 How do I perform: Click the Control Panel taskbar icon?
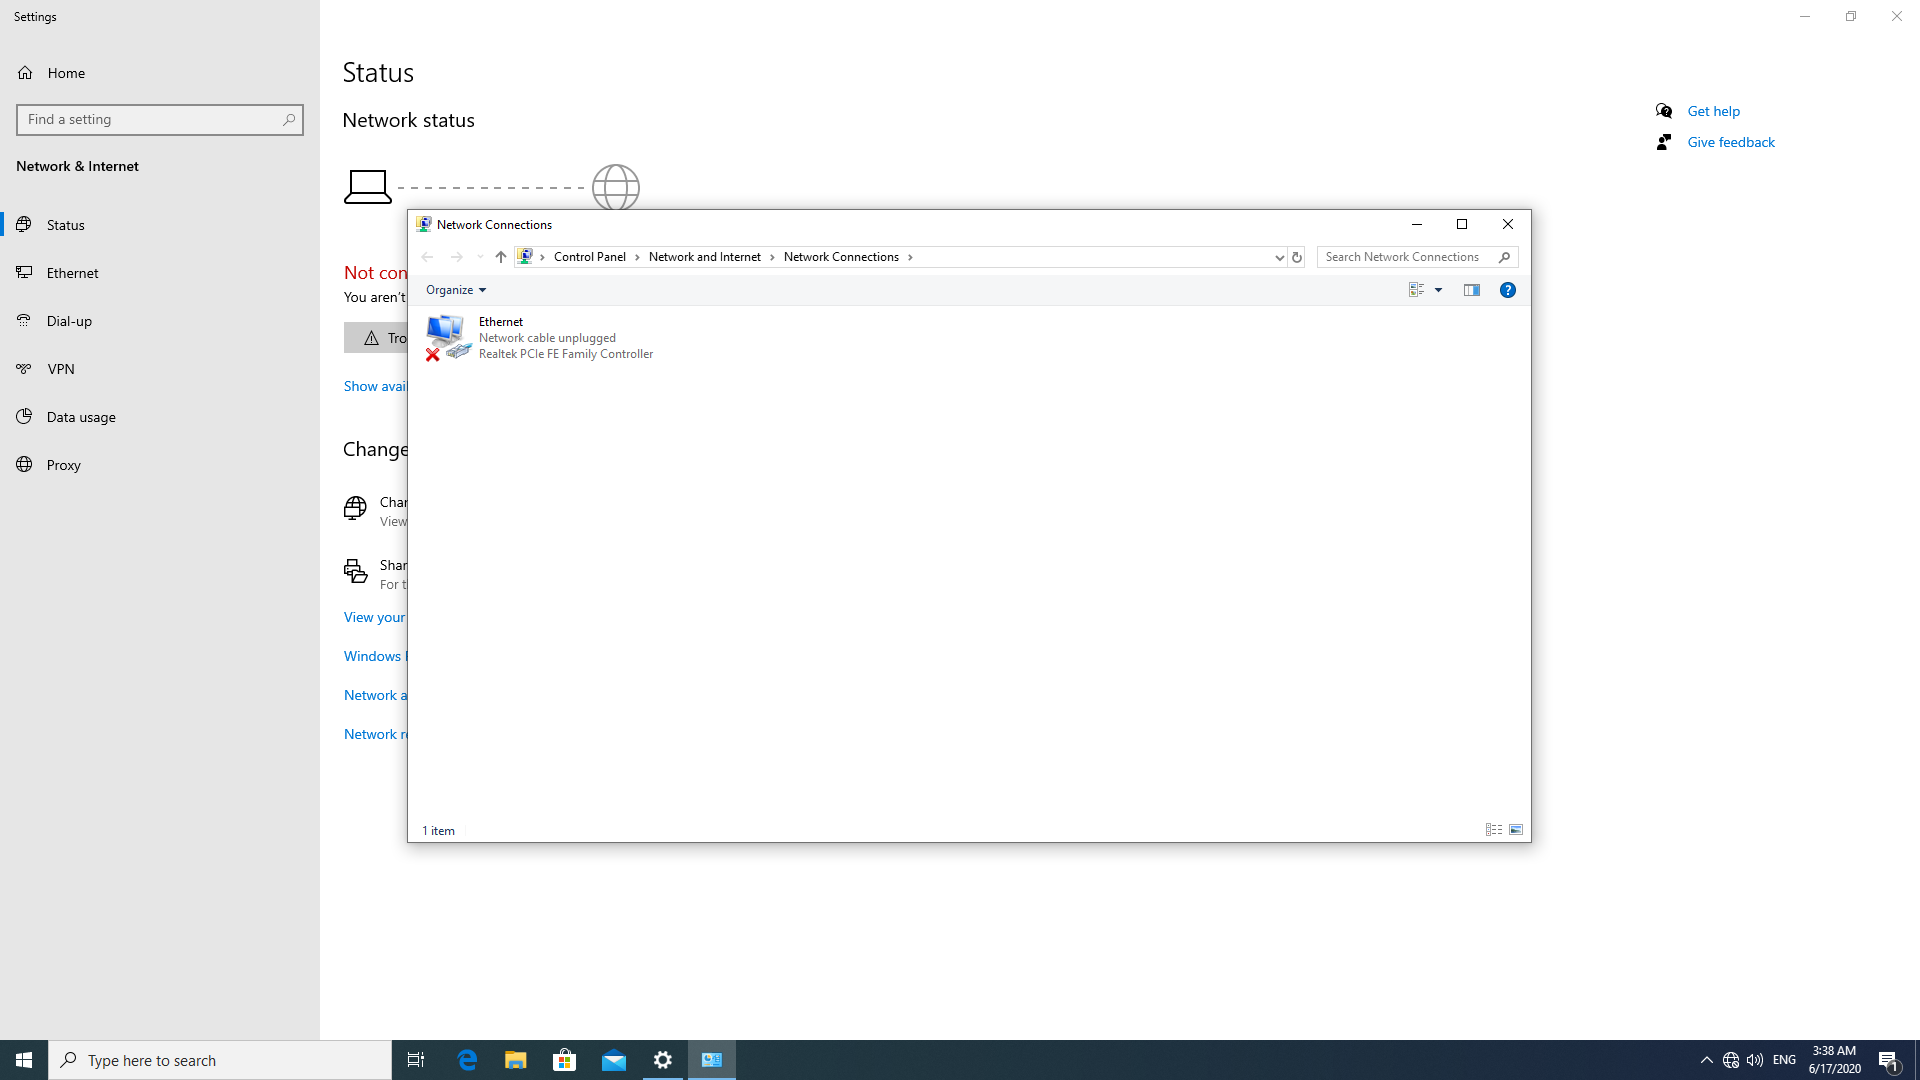click(x=712, y=1060)
